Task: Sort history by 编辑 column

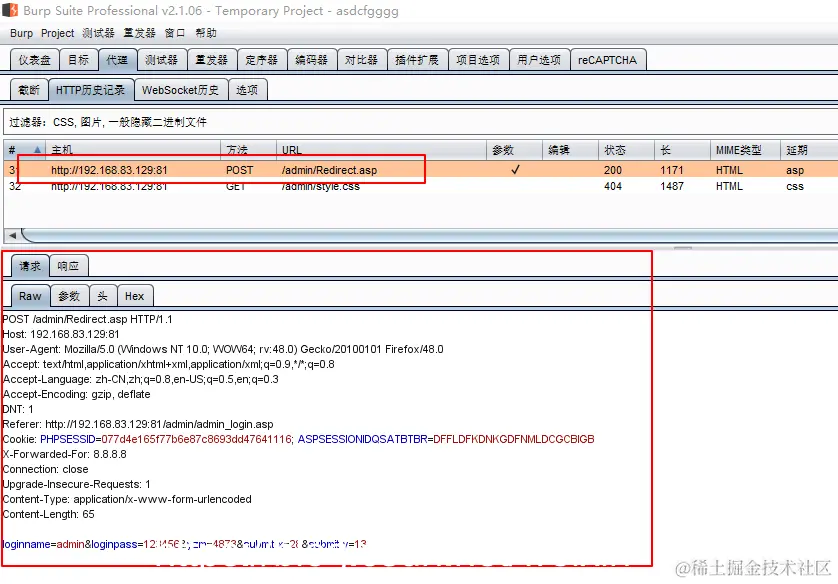Action: (x=570, y=150)
